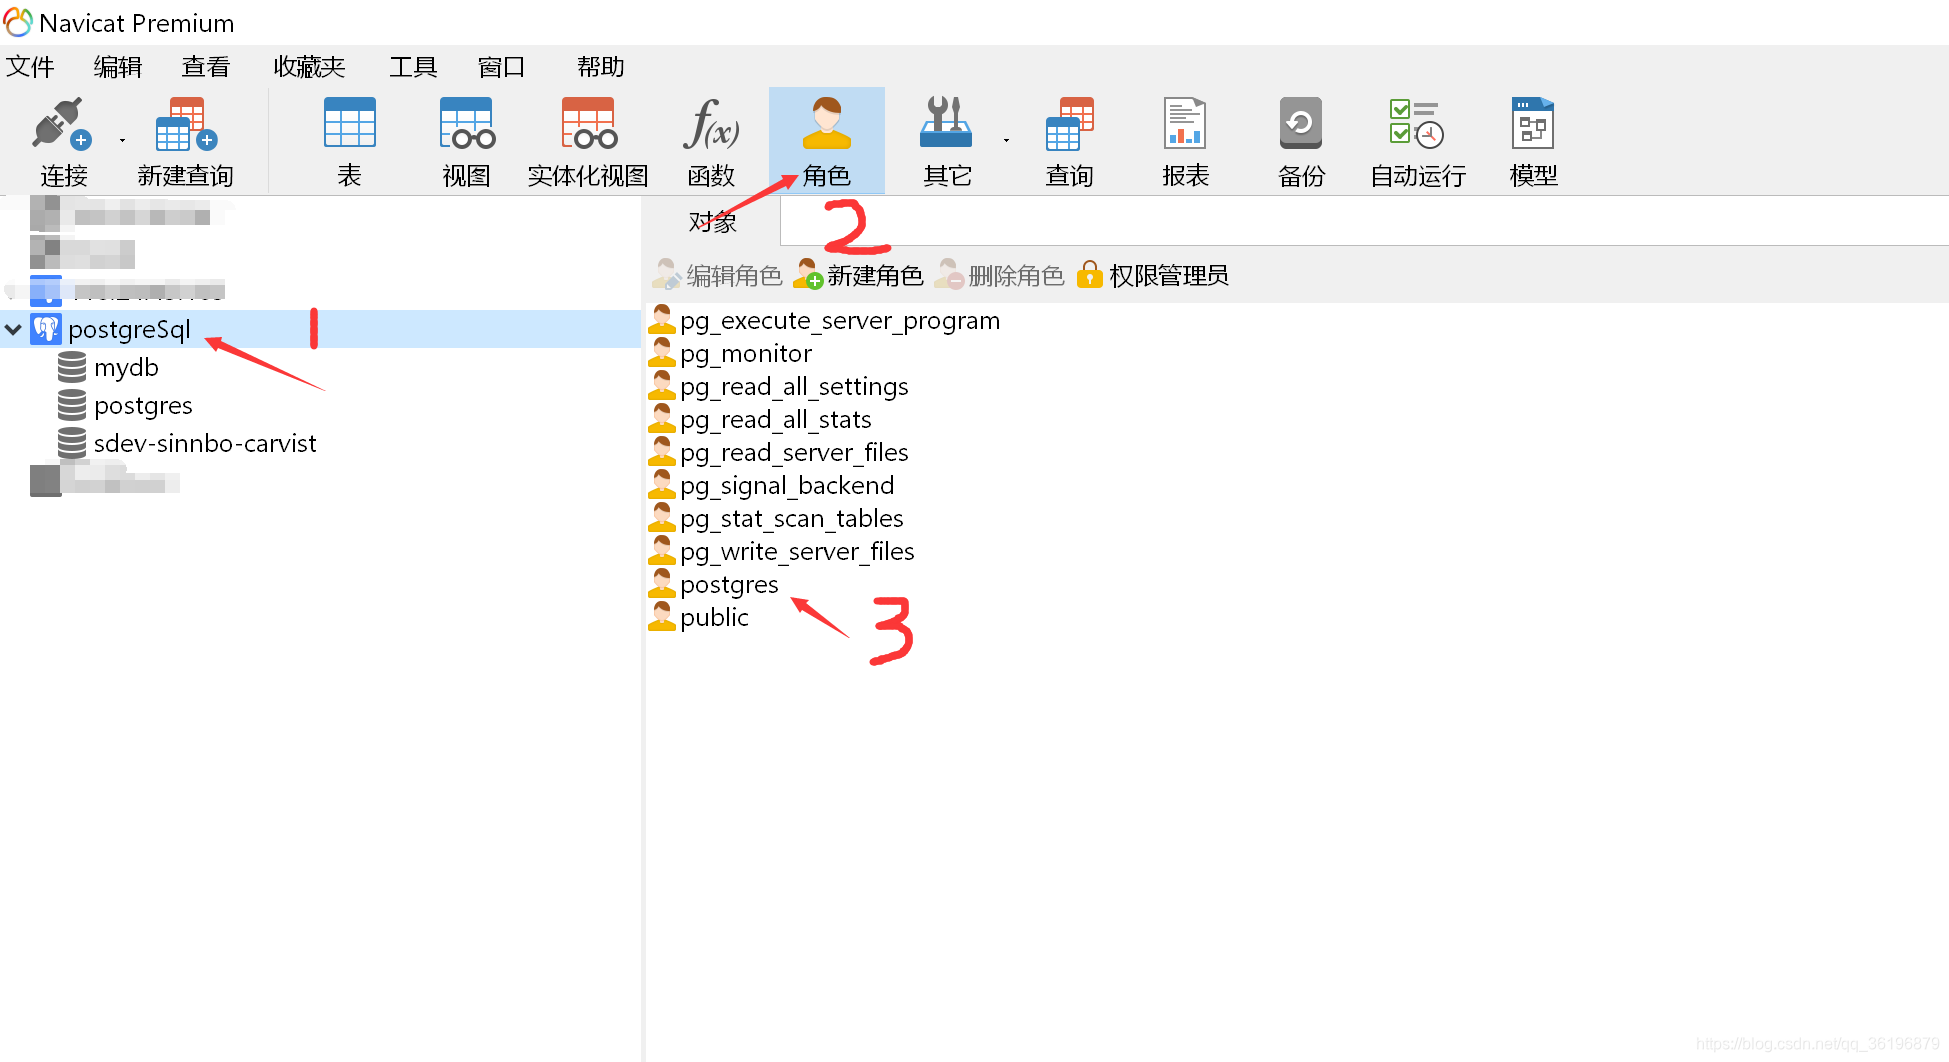1949x1062 pixels.
Task: Select the postgres database in tree
Action: (x=143, y=405)
